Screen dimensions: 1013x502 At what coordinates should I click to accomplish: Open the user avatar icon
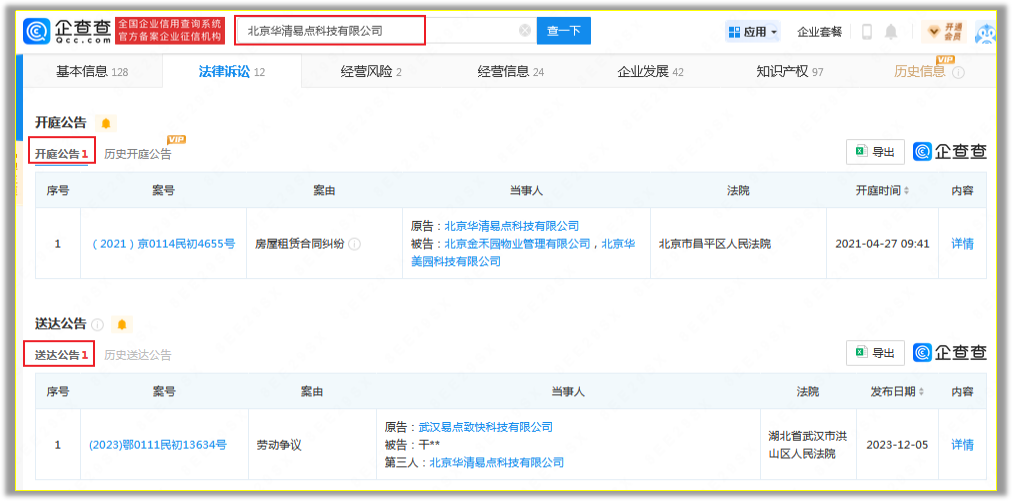(x=985, y=32)
